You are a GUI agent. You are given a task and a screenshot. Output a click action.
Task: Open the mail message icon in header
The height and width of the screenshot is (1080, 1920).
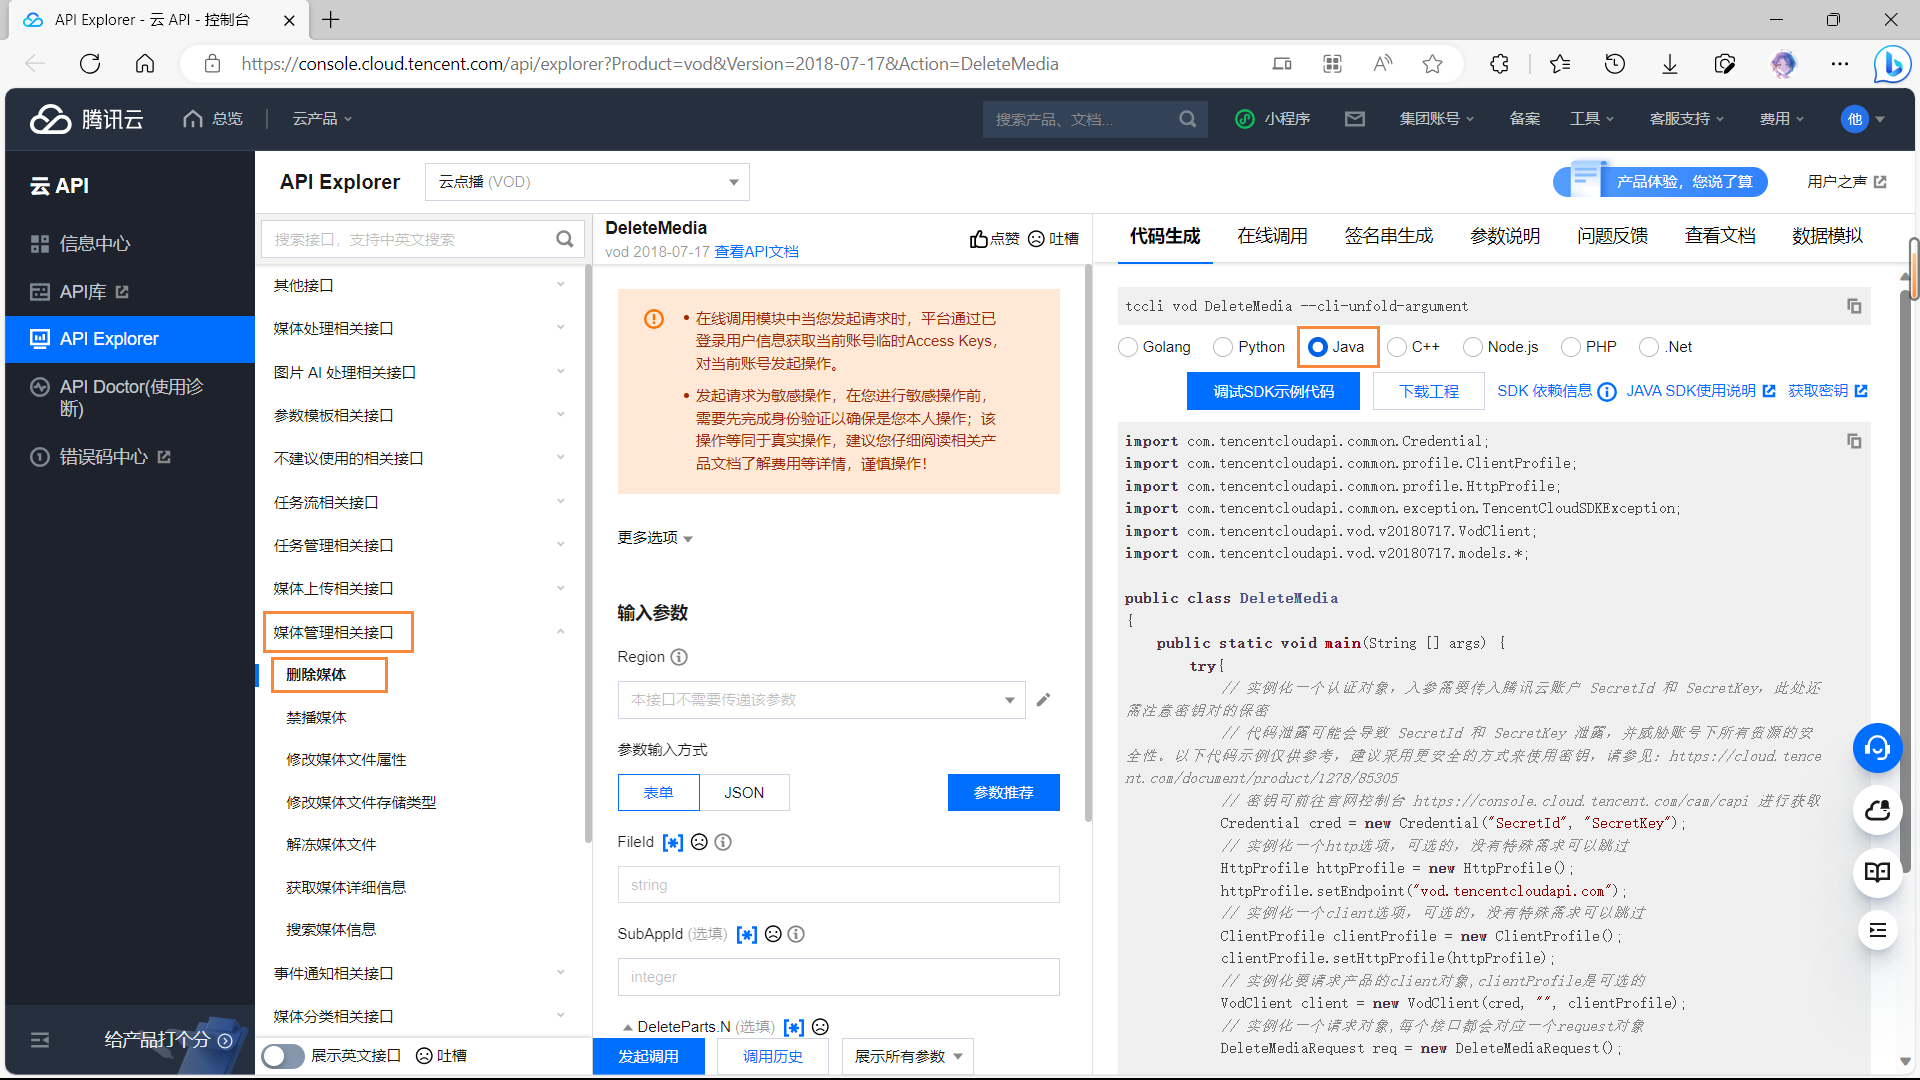click(1355, 119)
